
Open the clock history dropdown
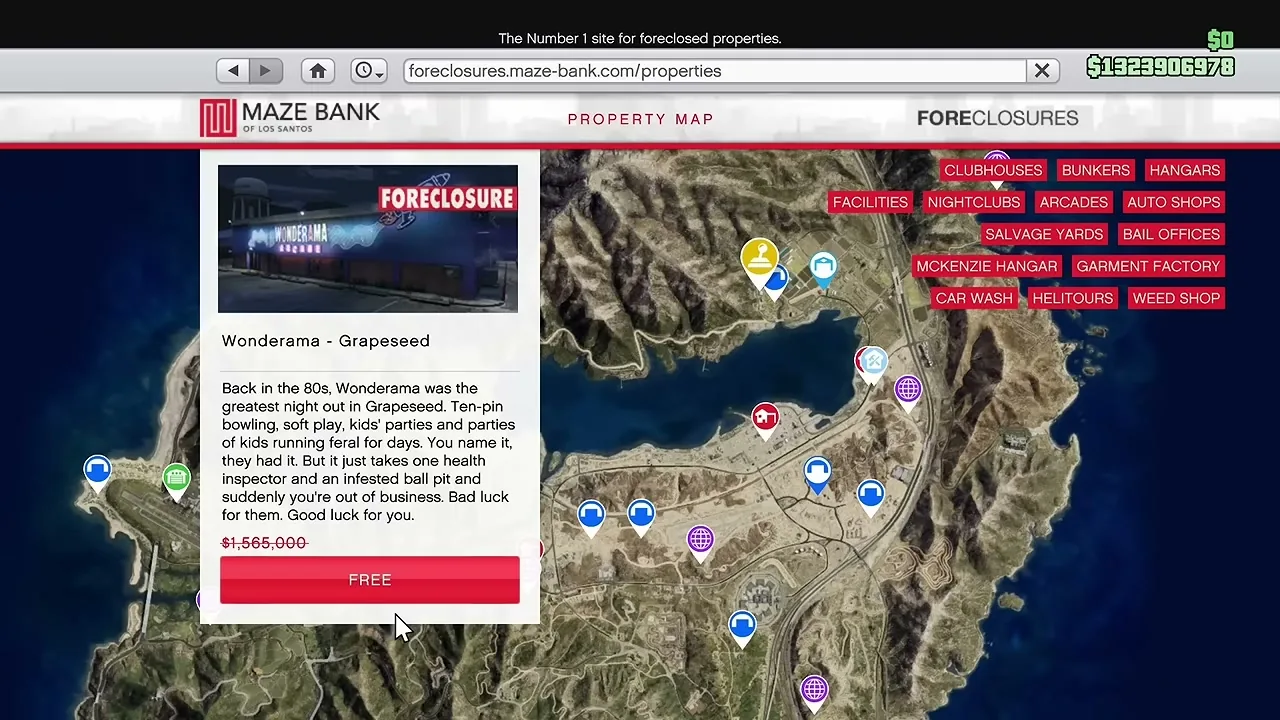(x=369, y=71)
